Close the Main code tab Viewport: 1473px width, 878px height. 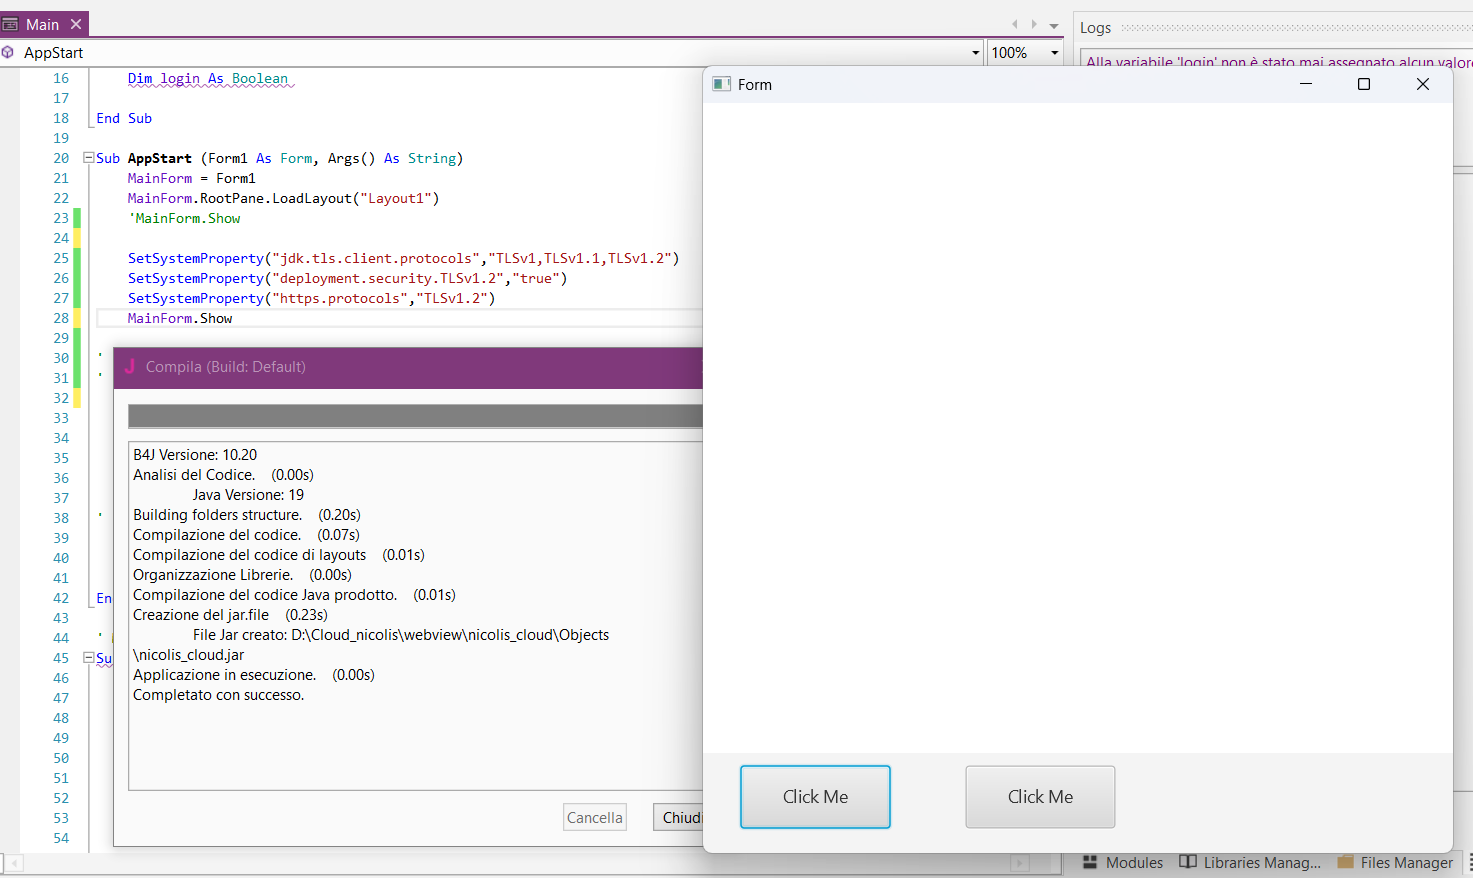pos(76,24)
